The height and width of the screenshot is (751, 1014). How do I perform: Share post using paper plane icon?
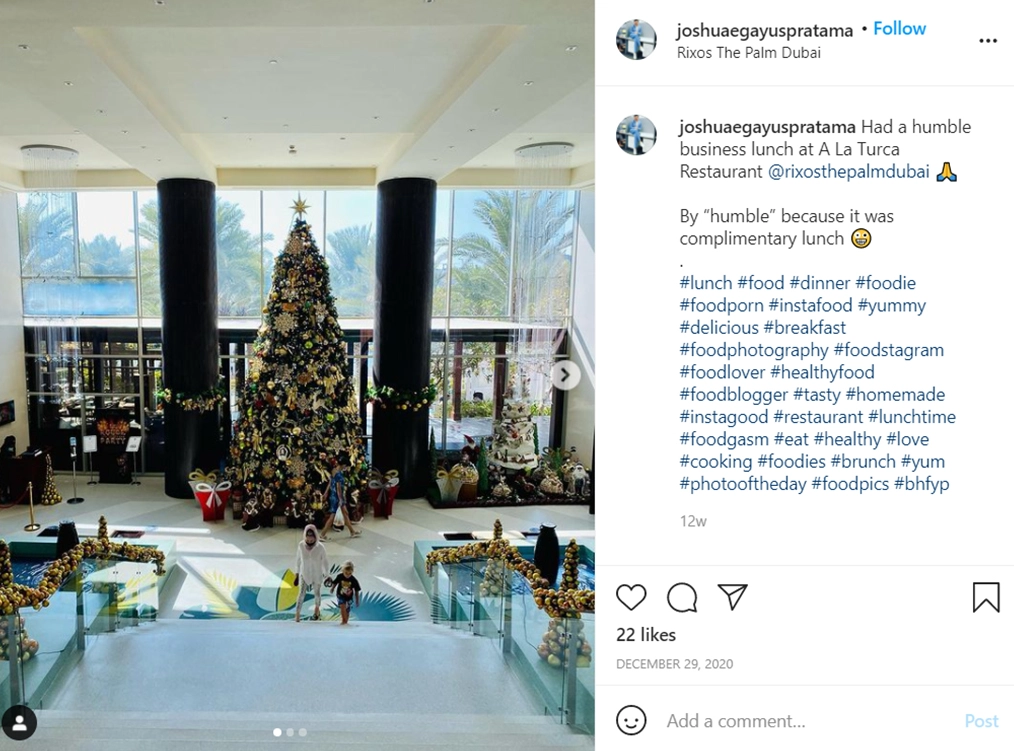(x=733, y=597)
